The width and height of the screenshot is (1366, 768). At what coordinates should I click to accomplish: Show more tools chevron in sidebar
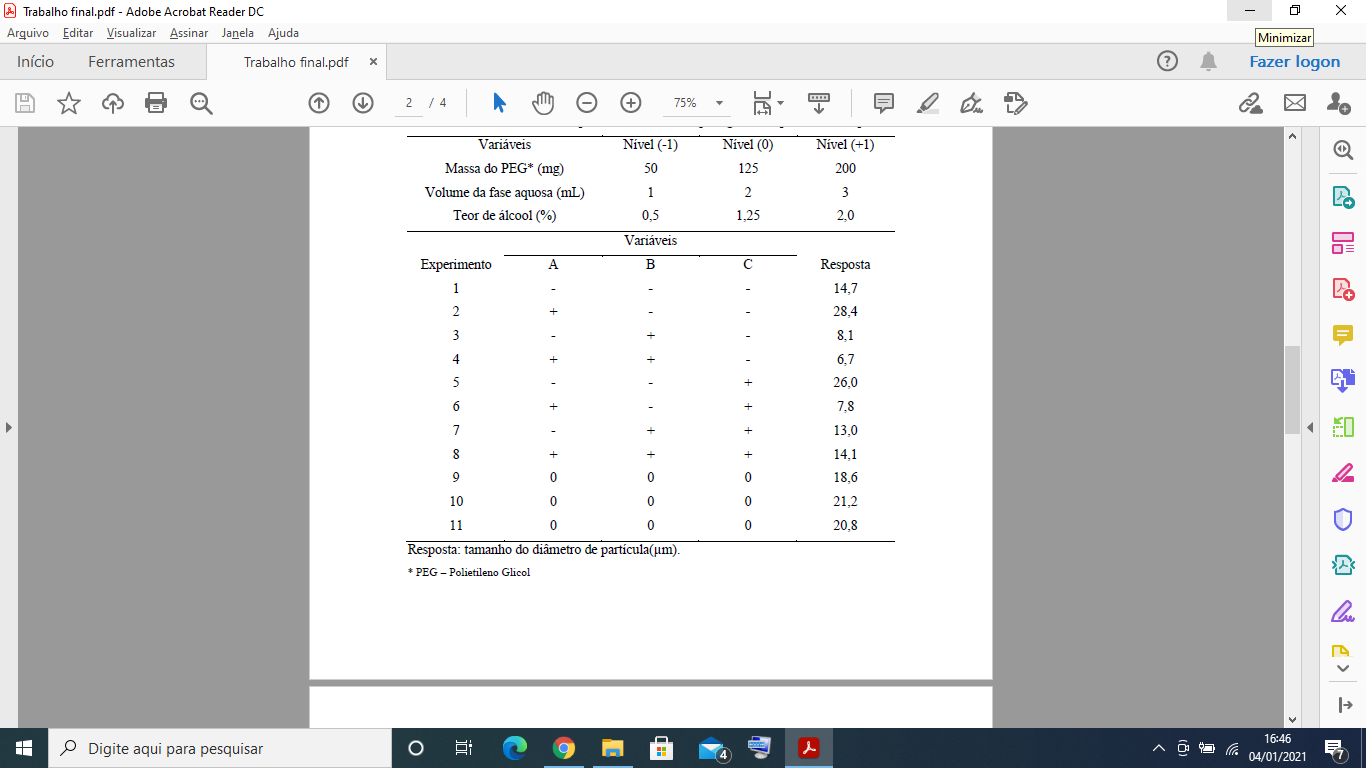point(1342,668)
